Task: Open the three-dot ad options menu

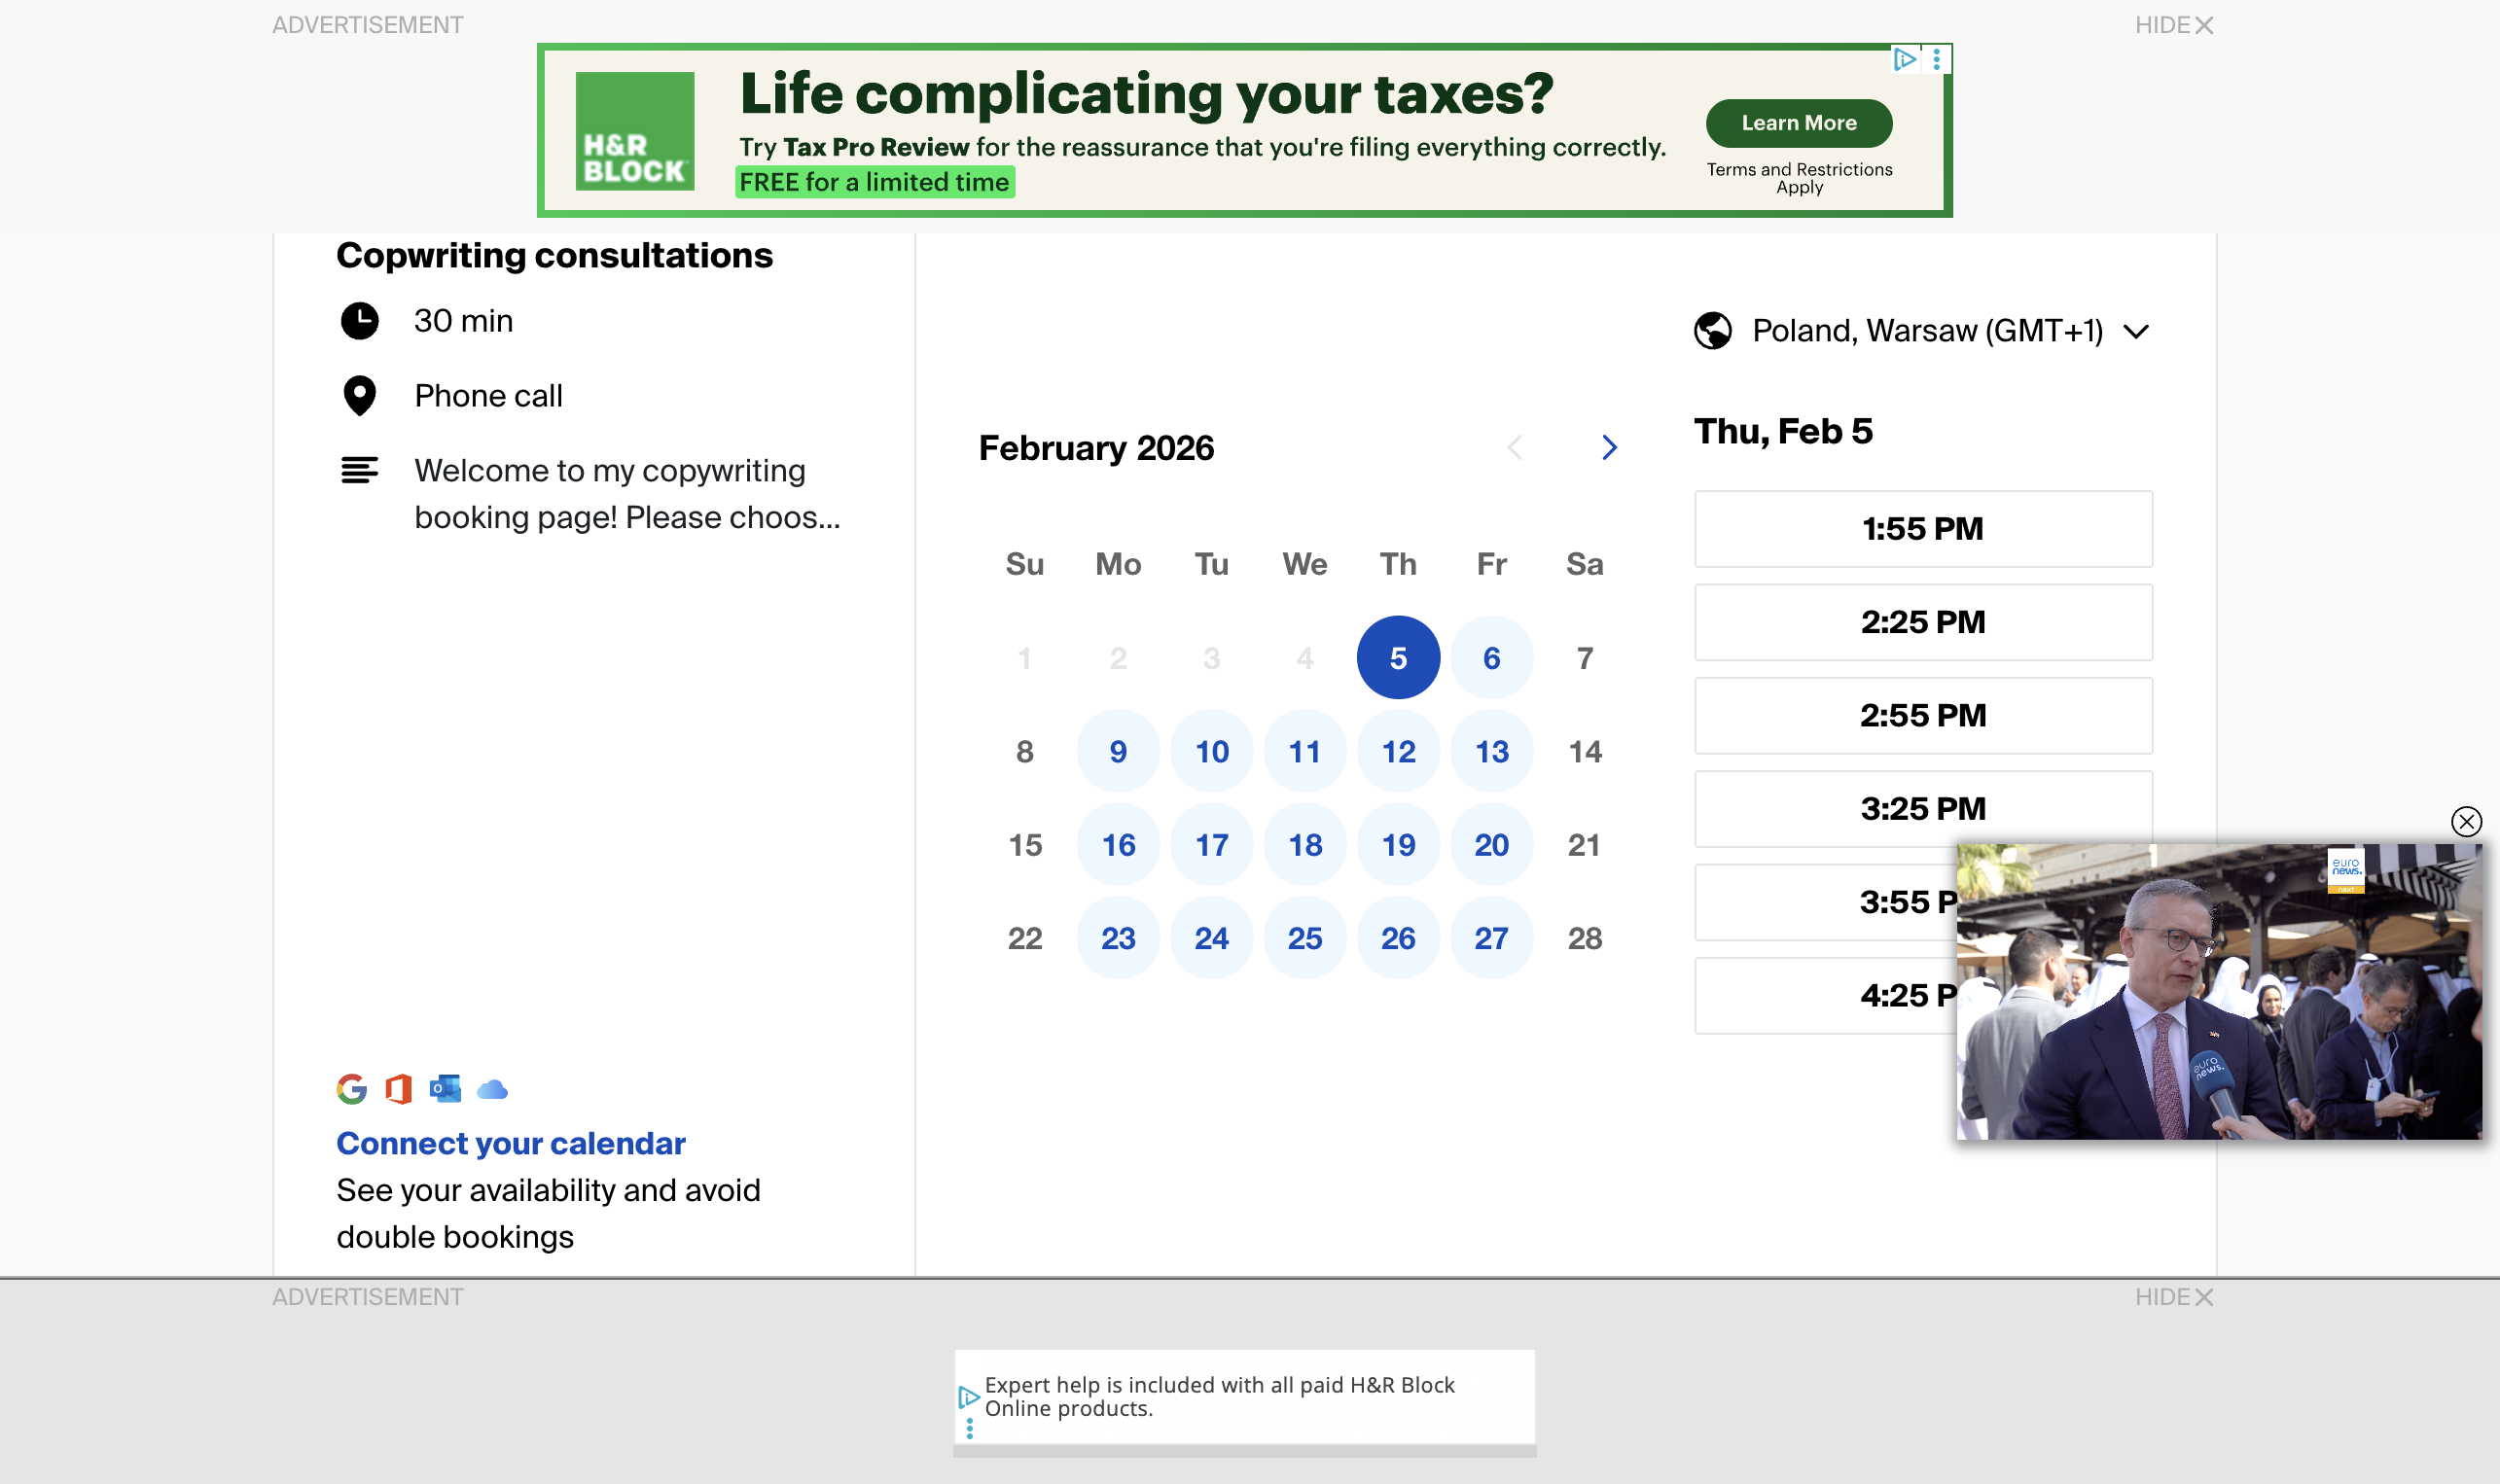Action: point(1937,59)
